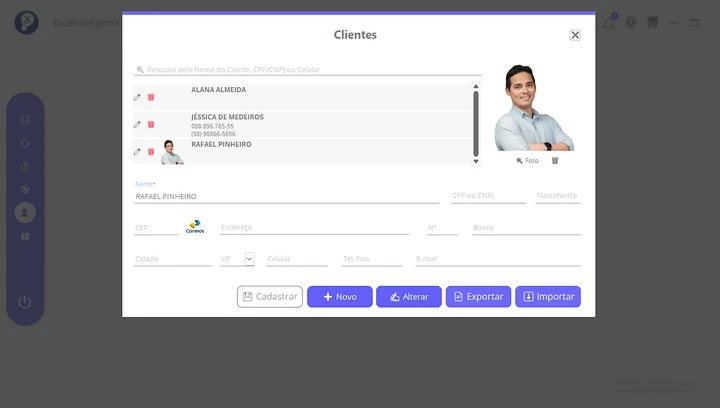Click the Correios CEP lookup icon
Viewport: 720px width, 408px height.
(x=194, y=228)
